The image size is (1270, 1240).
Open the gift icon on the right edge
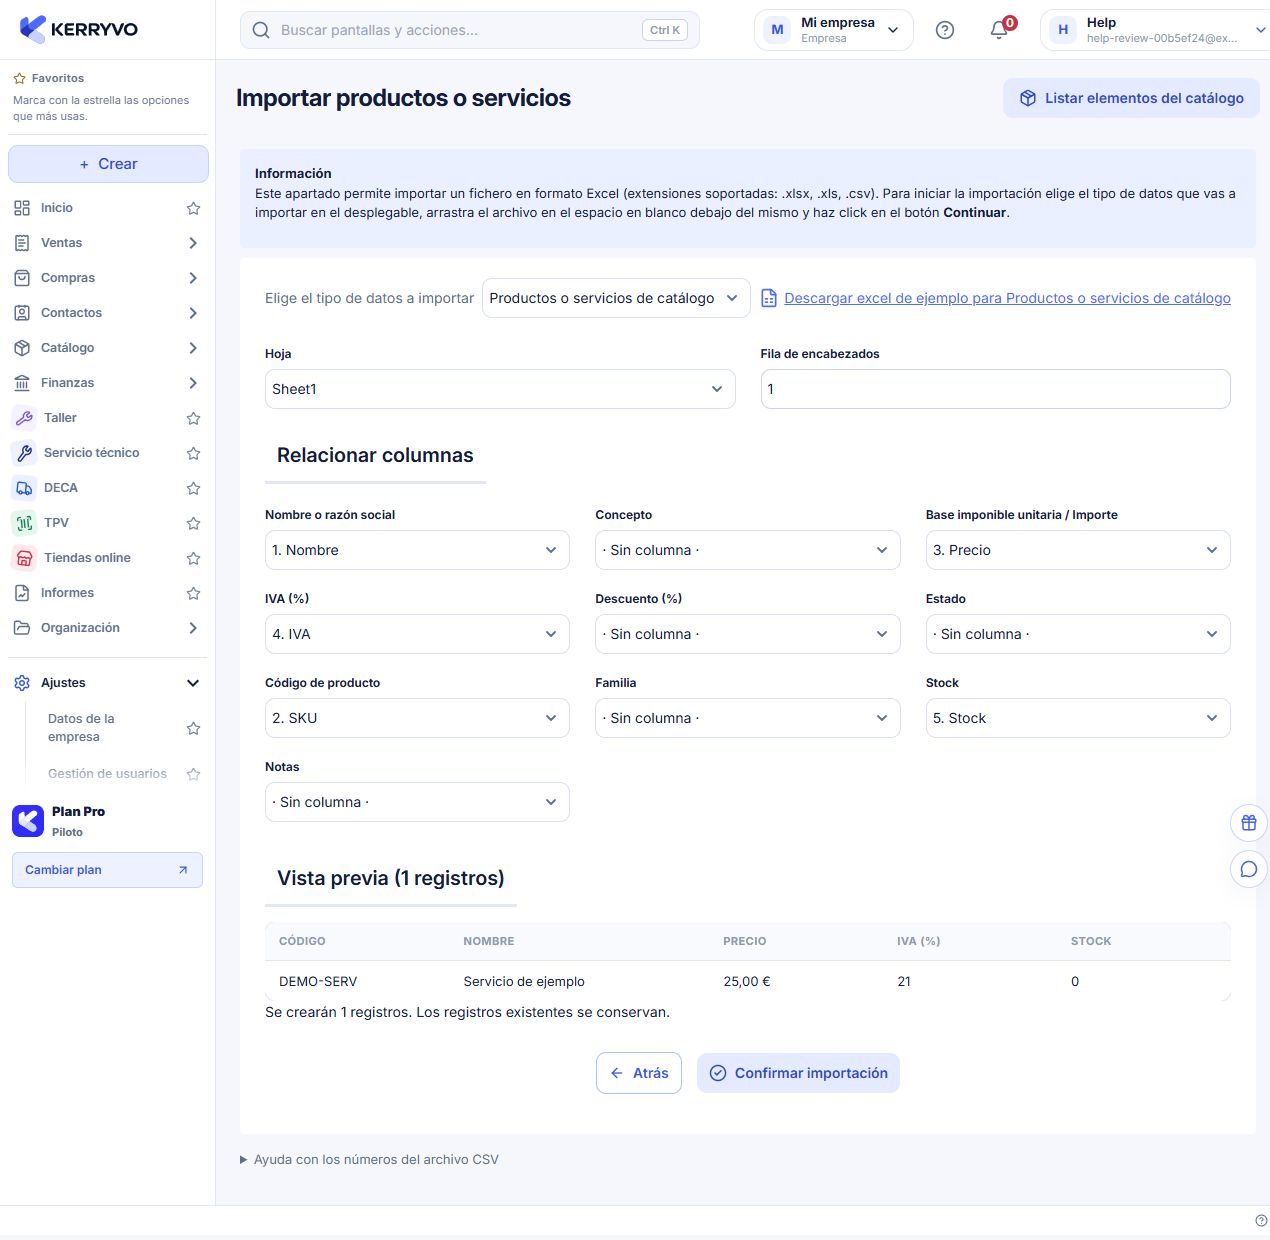[x=1249, y=823]
